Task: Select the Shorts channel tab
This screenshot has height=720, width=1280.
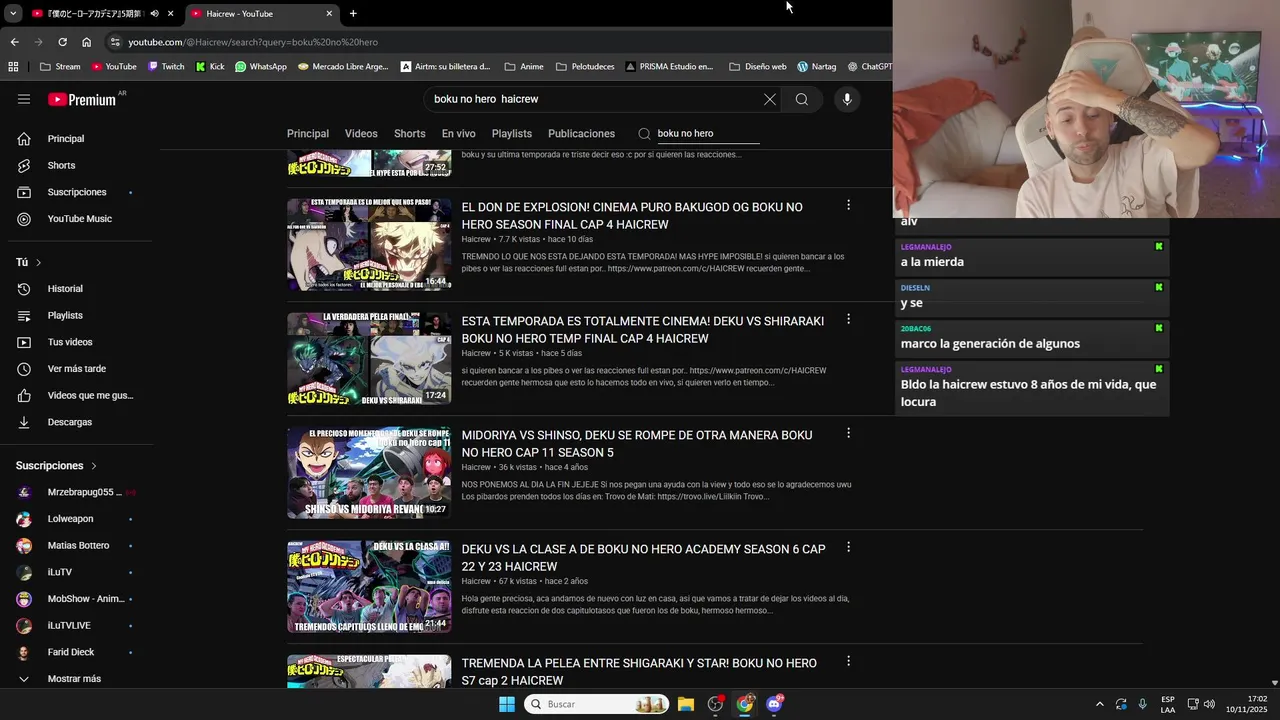Action: click(x=409, y=134)
